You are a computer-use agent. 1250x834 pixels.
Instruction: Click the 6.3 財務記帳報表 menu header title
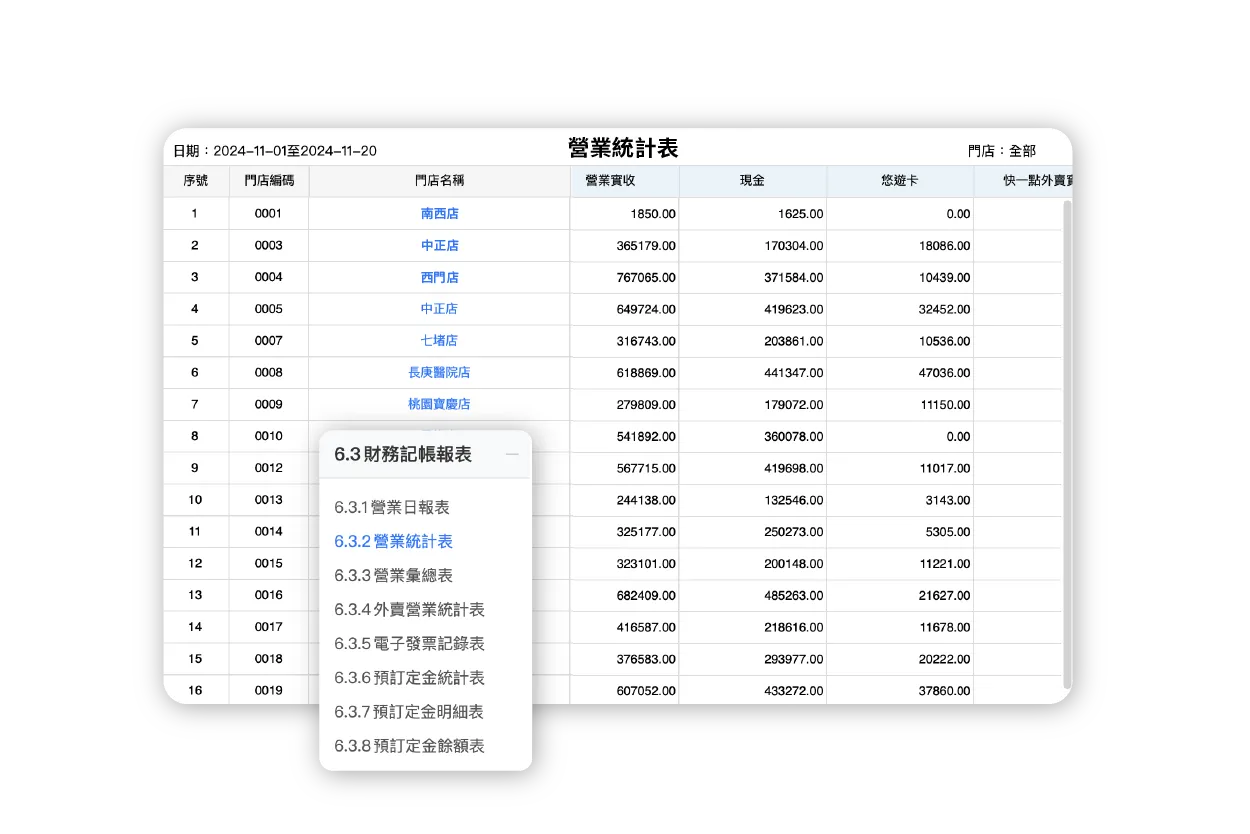[x=403, y=454]
